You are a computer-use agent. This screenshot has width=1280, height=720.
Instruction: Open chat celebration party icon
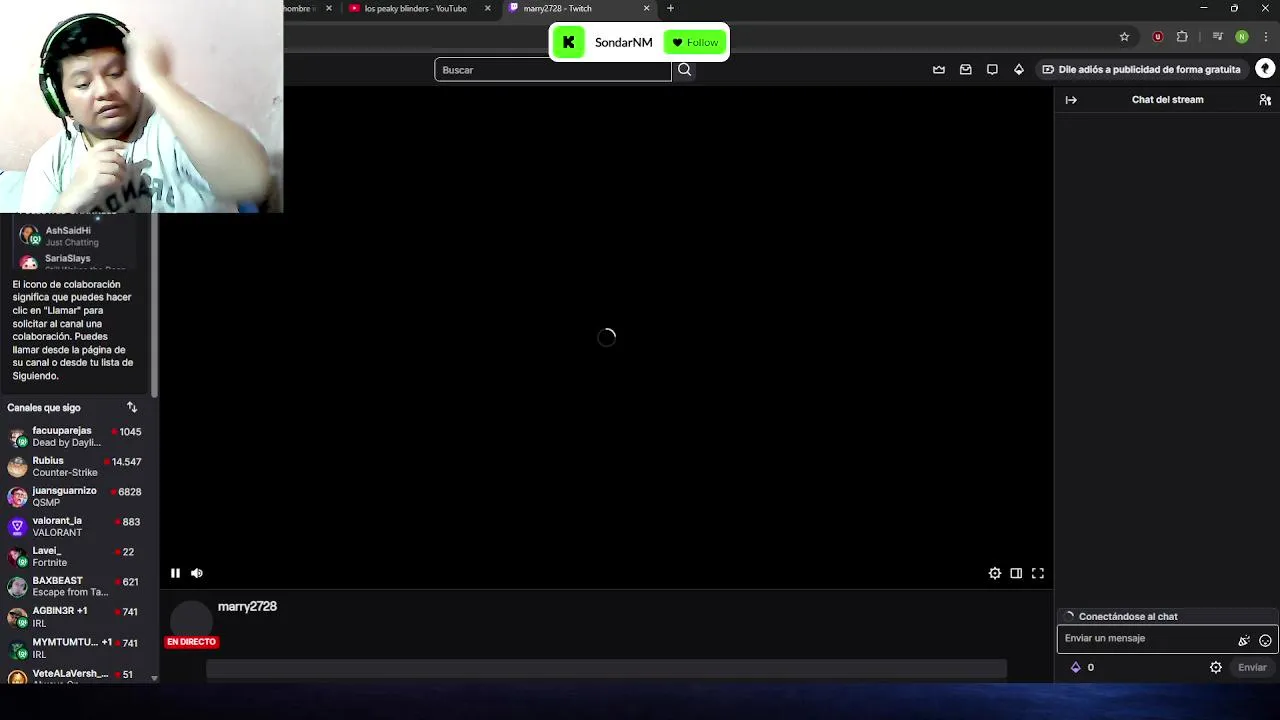[1244, 640]
